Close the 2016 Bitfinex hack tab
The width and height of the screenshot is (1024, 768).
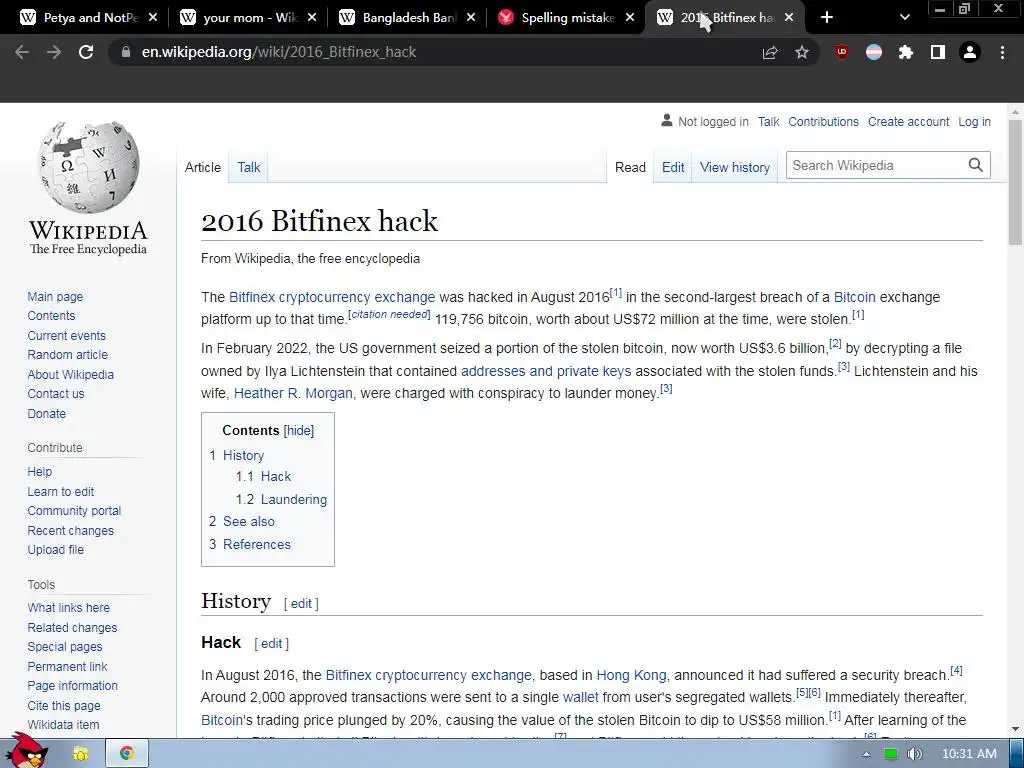789,18
